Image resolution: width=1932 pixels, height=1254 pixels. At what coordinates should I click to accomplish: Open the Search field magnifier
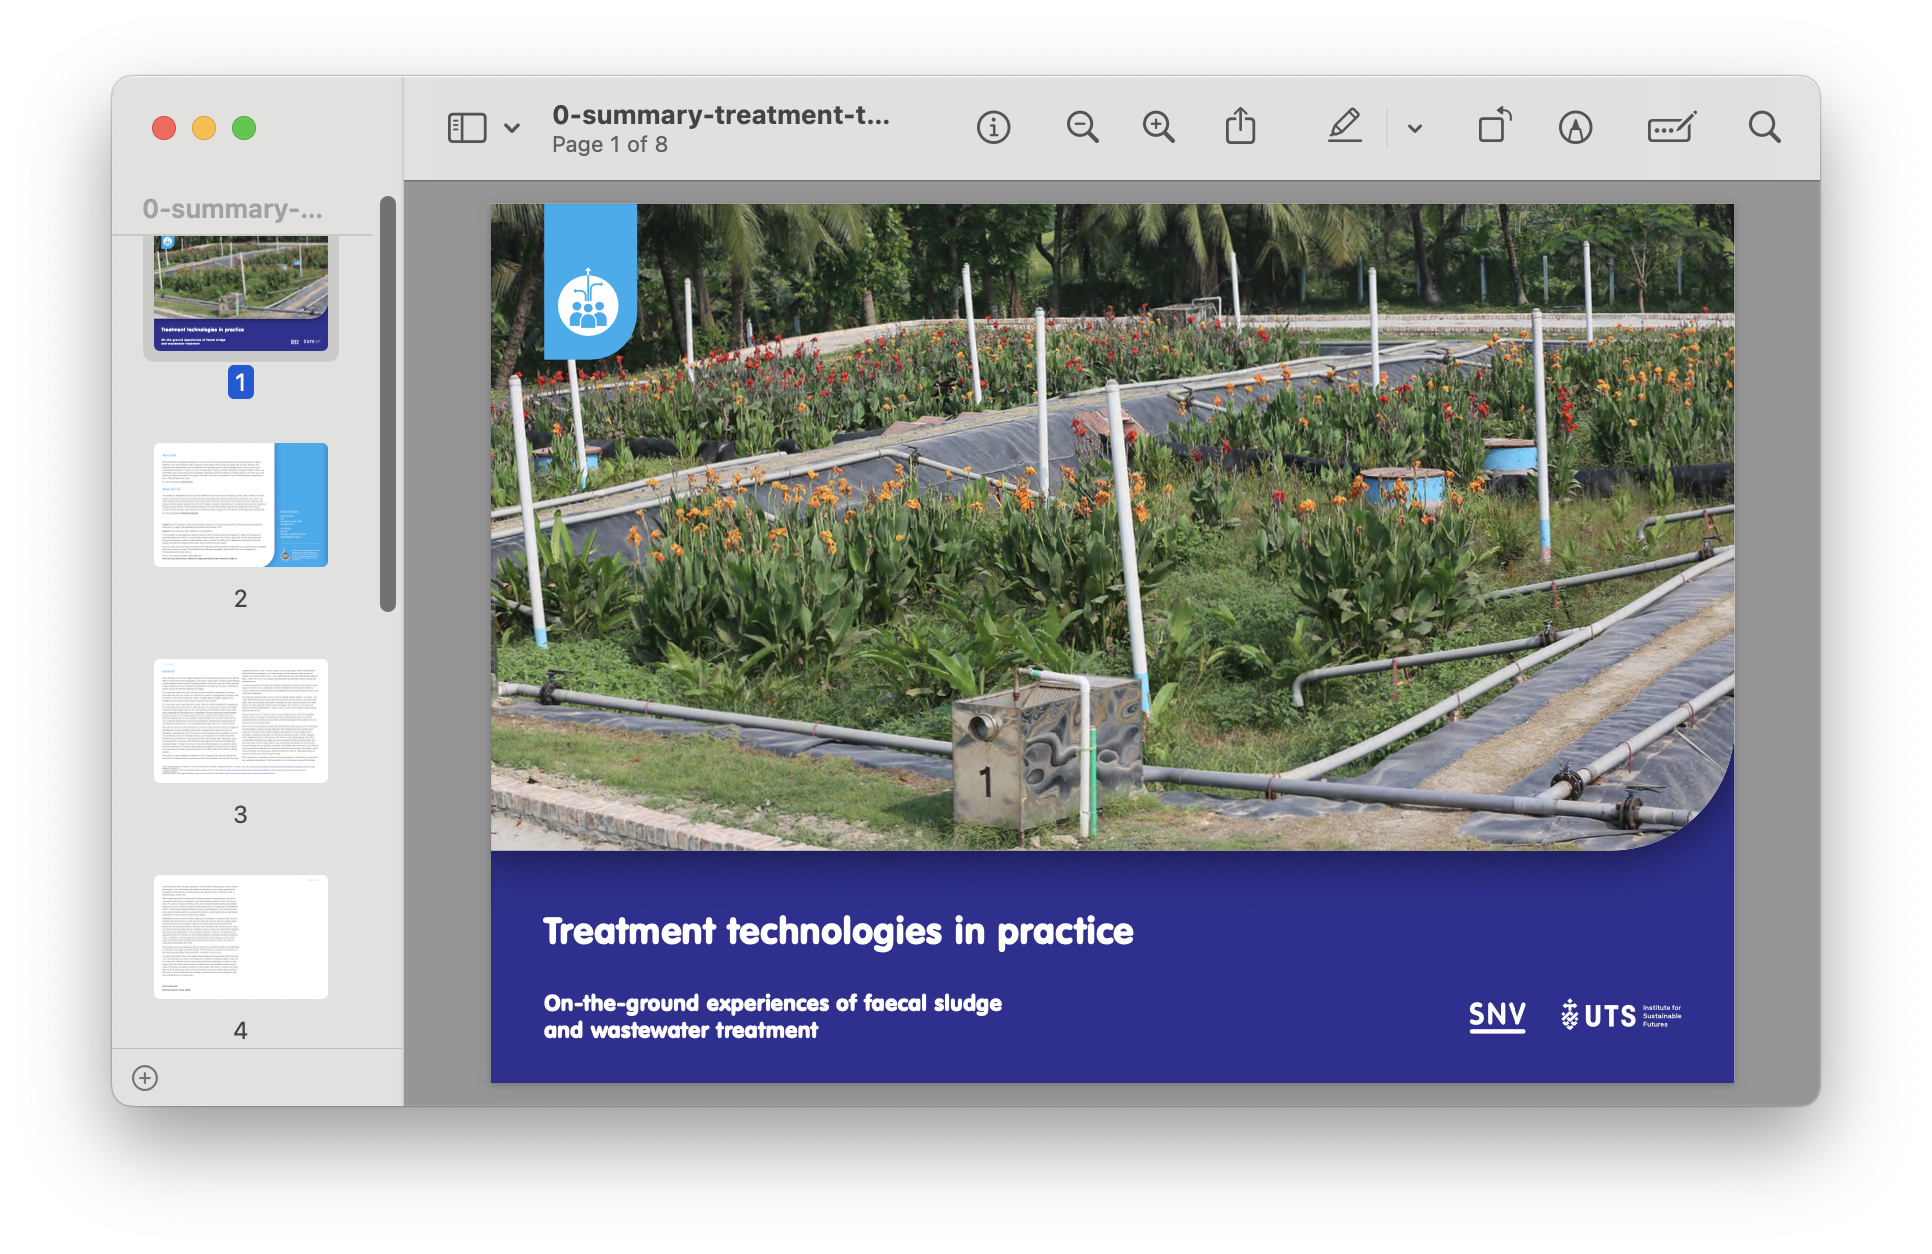(1764, 128)
